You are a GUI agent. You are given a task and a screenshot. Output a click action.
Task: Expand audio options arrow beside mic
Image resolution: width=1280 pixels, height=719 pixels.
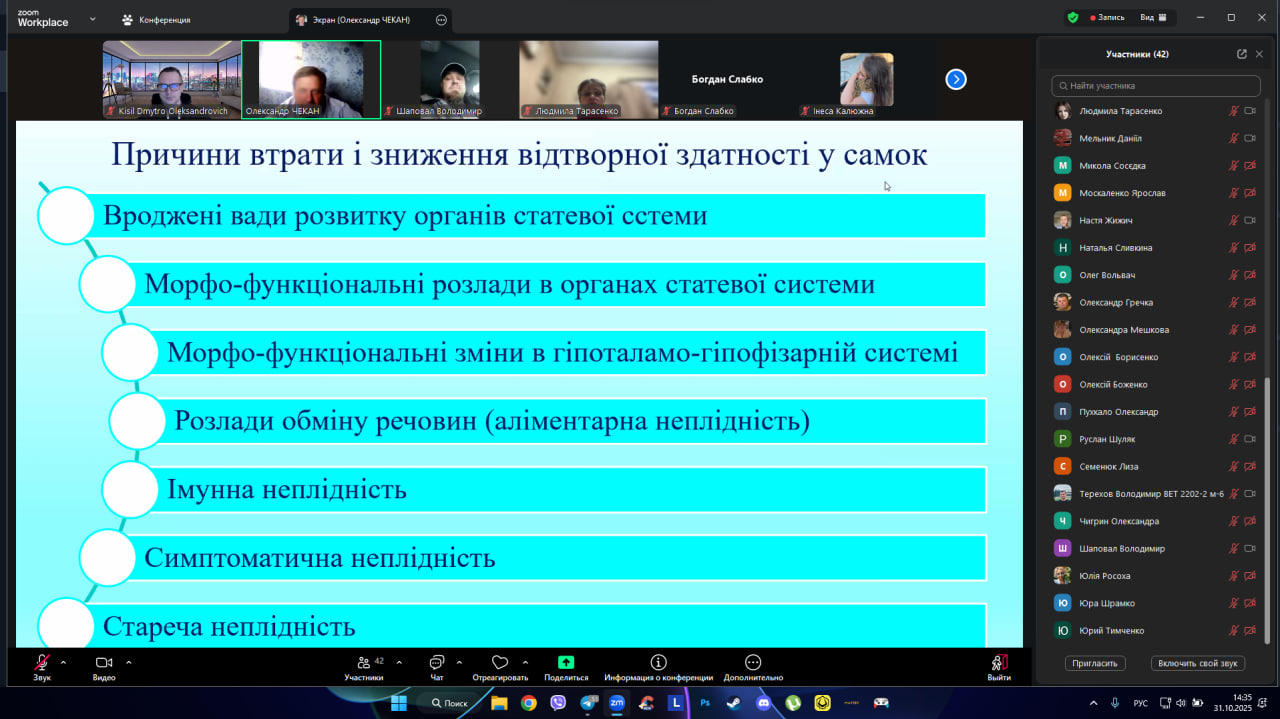[64, 662]
